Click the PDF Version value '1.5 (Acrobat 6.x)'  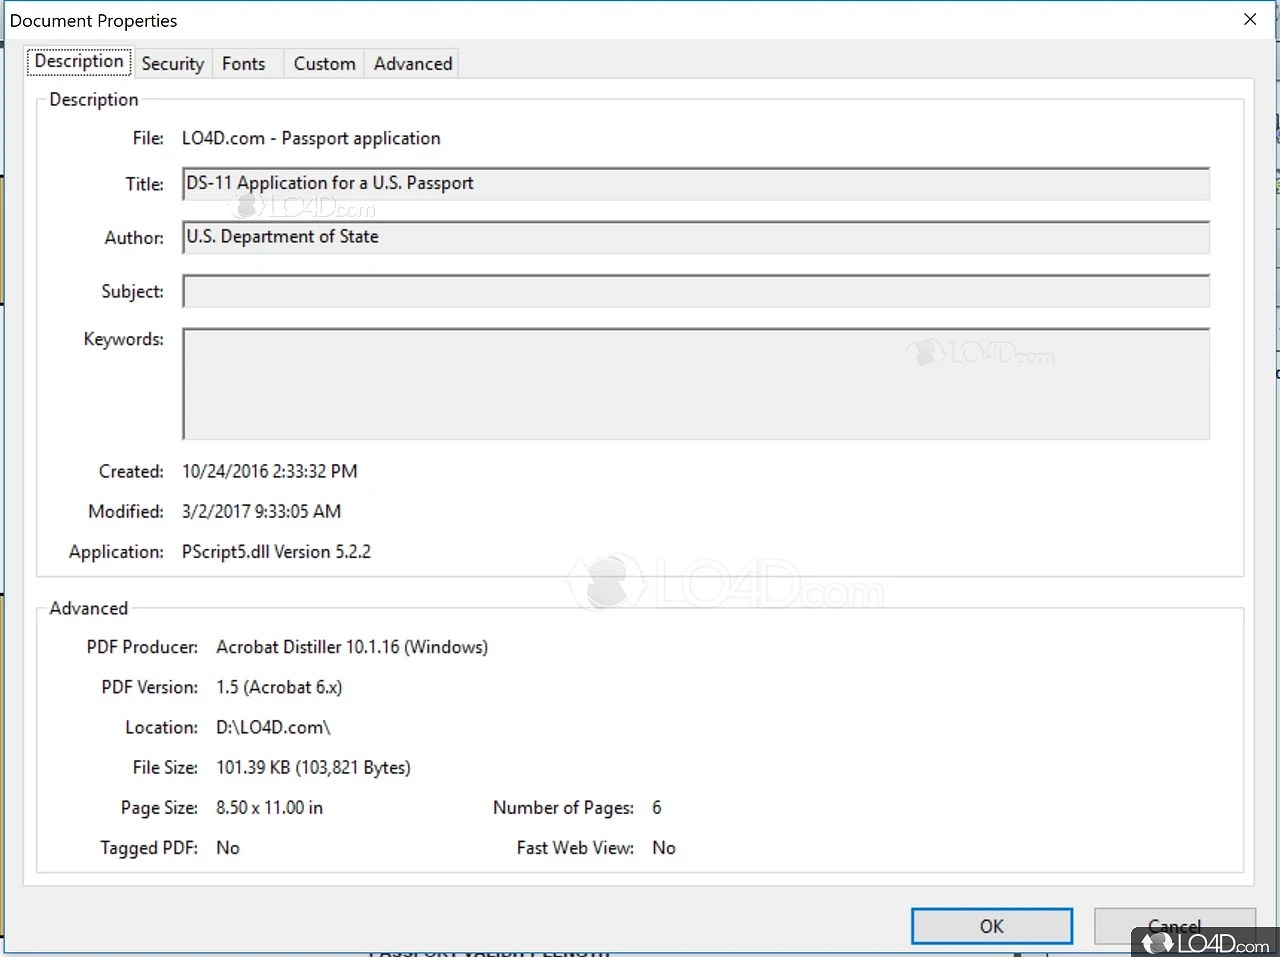(x=279, y=687)
